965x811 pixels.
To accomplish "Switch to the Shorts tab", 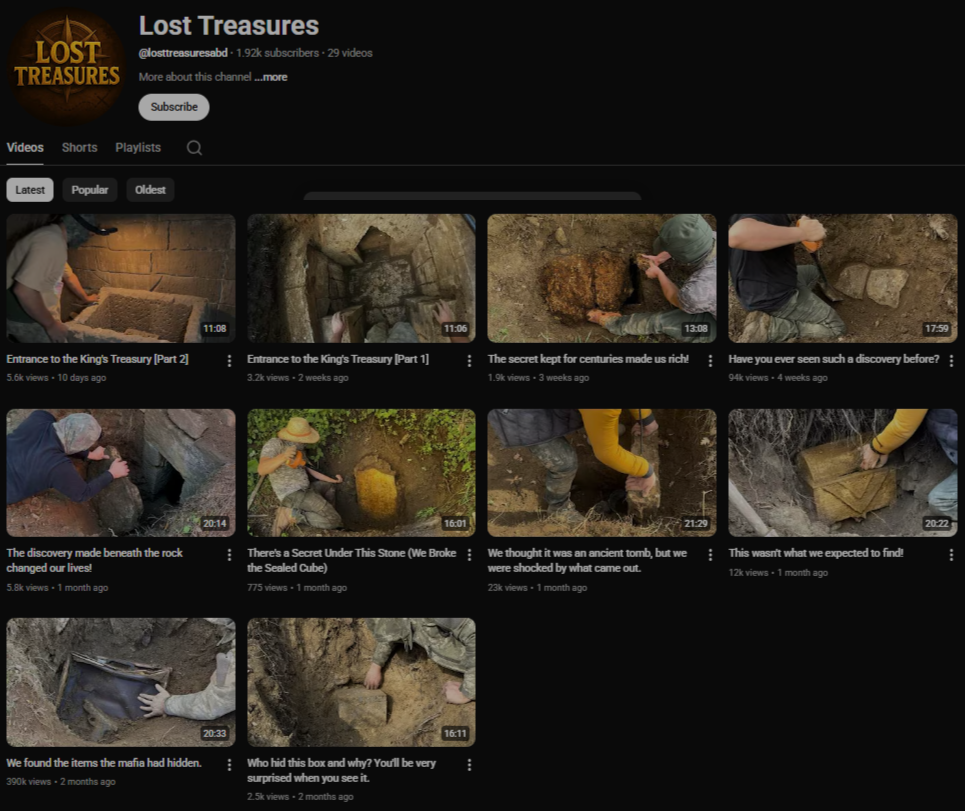I will tap(79, 147).
